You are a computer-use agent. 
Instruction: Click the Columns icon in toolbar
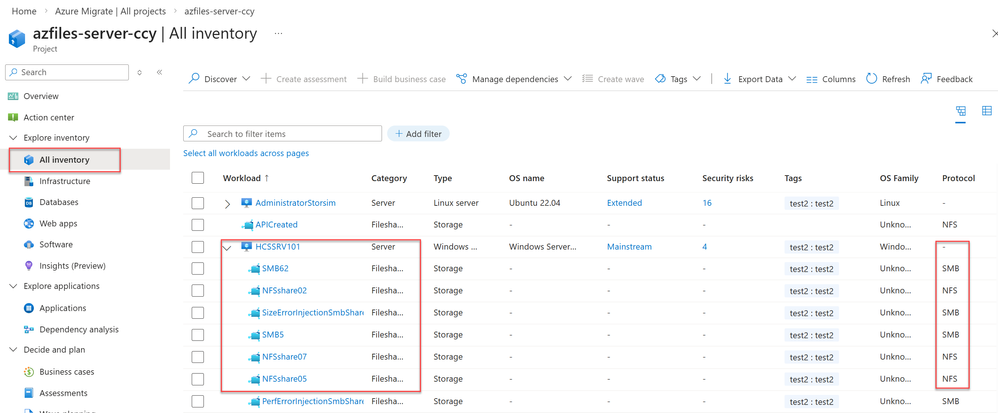[812, 80]
